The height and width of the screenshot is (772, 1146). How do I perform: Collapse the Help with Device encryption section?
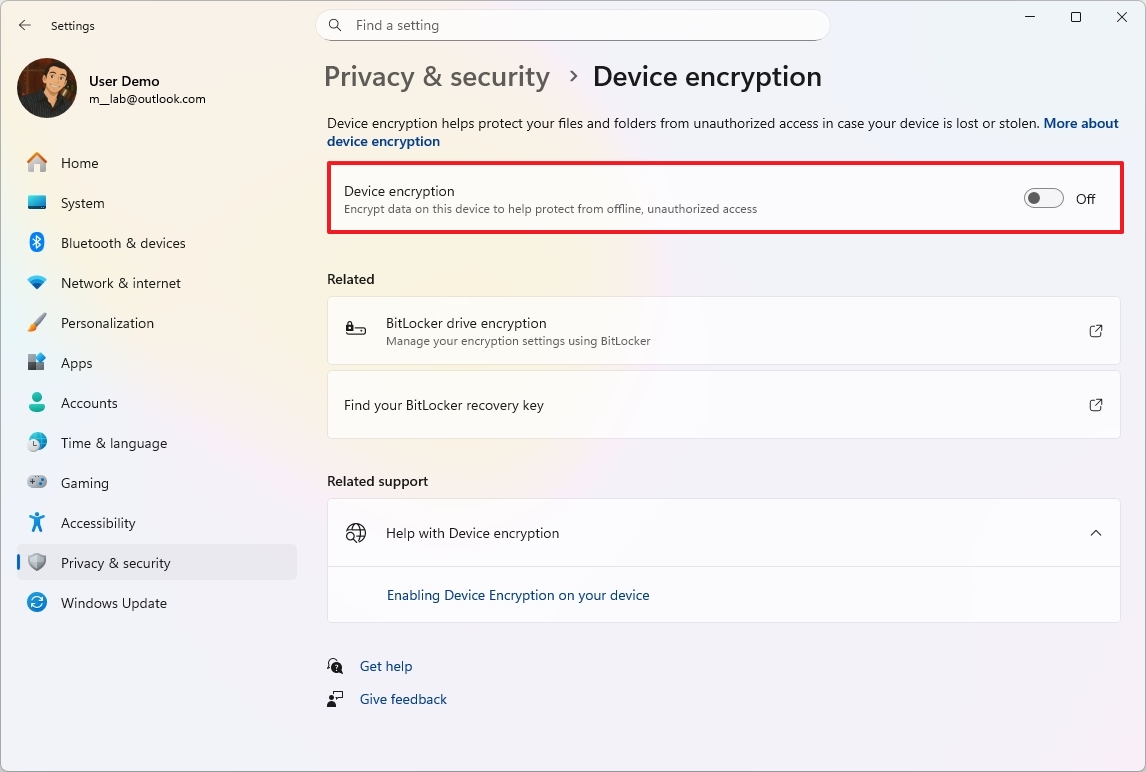click(1095, 533)
